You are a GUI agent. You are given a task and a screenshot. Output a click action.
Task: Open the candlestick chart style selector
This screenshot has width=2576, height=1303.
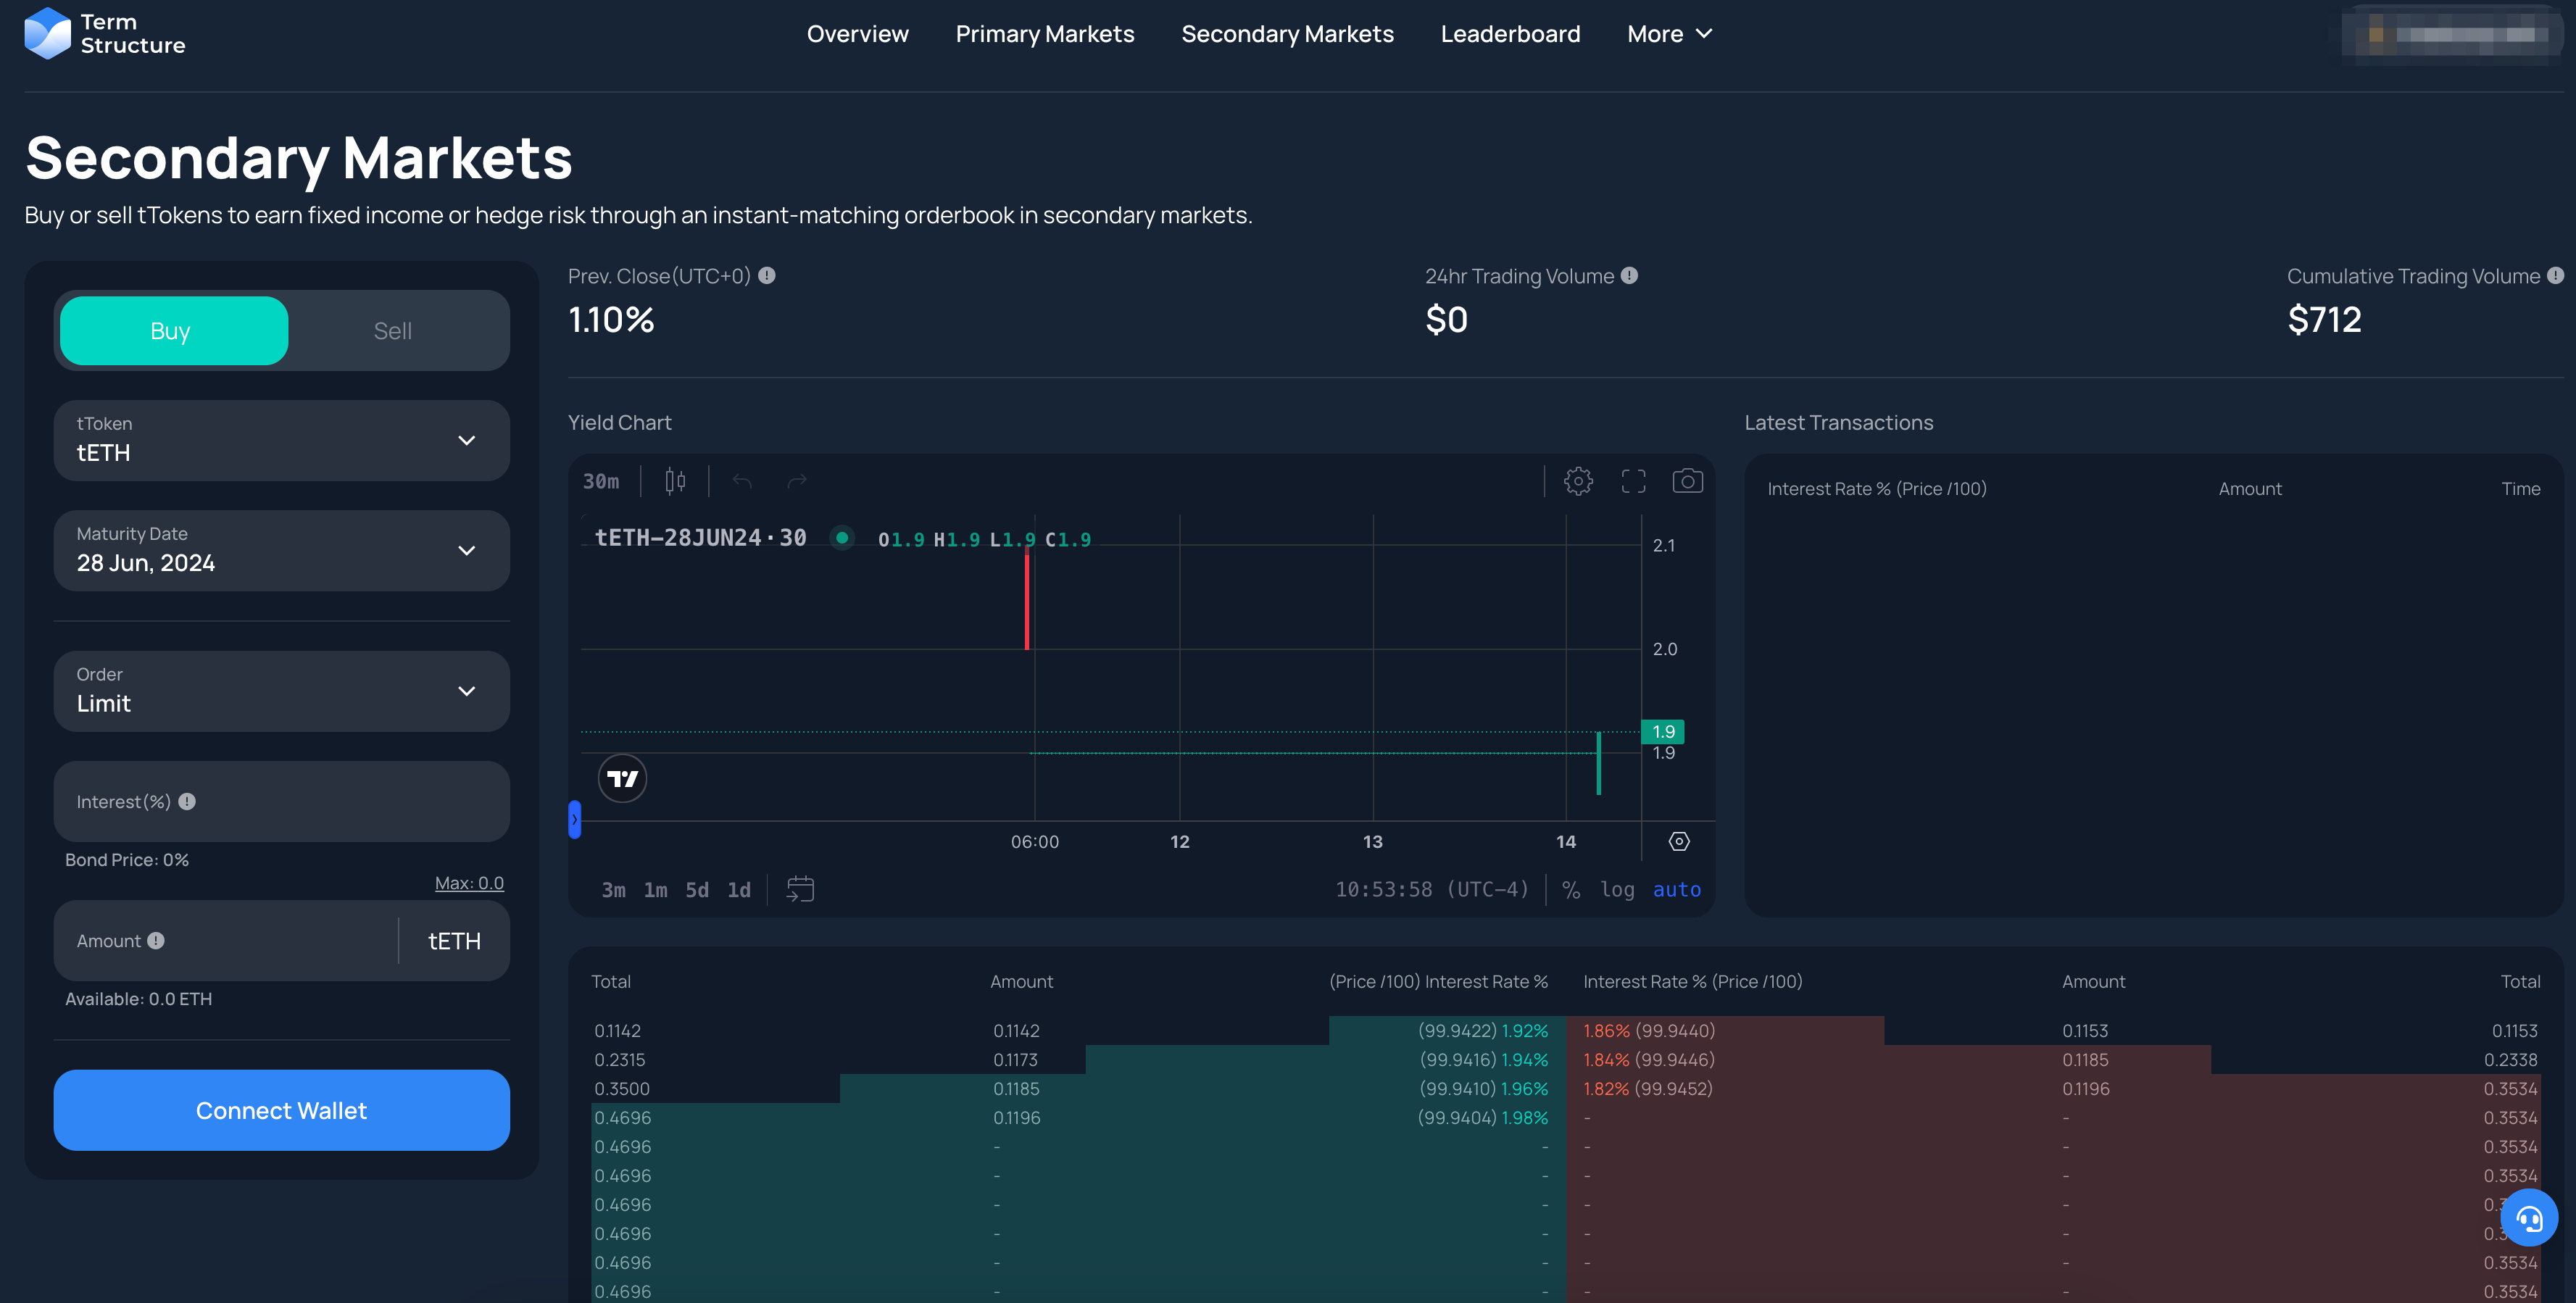tap(675, 481)
